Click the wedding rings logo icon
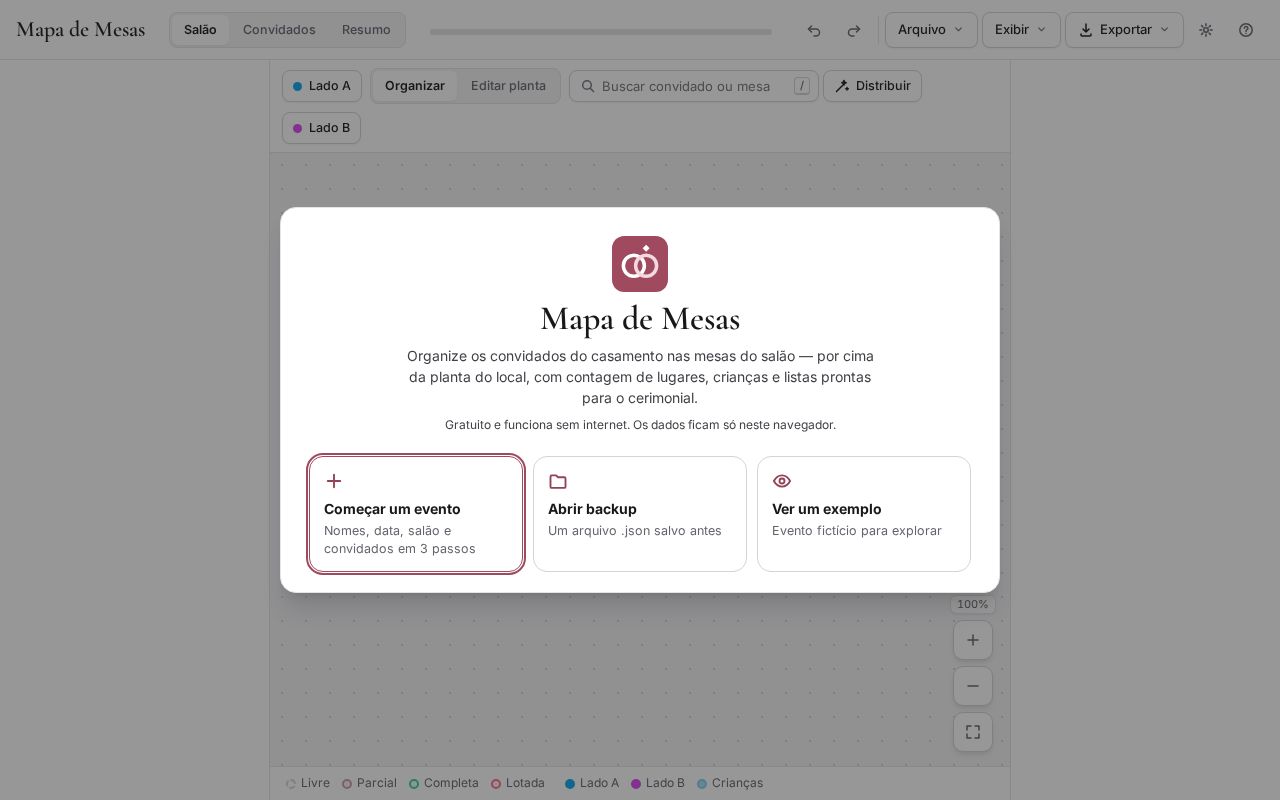 [640, 264]
